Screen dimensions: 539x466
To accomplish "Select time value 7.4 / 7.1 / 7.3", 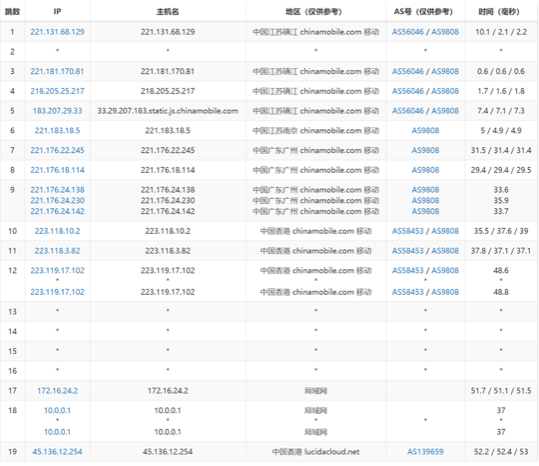I will [501, 111].
